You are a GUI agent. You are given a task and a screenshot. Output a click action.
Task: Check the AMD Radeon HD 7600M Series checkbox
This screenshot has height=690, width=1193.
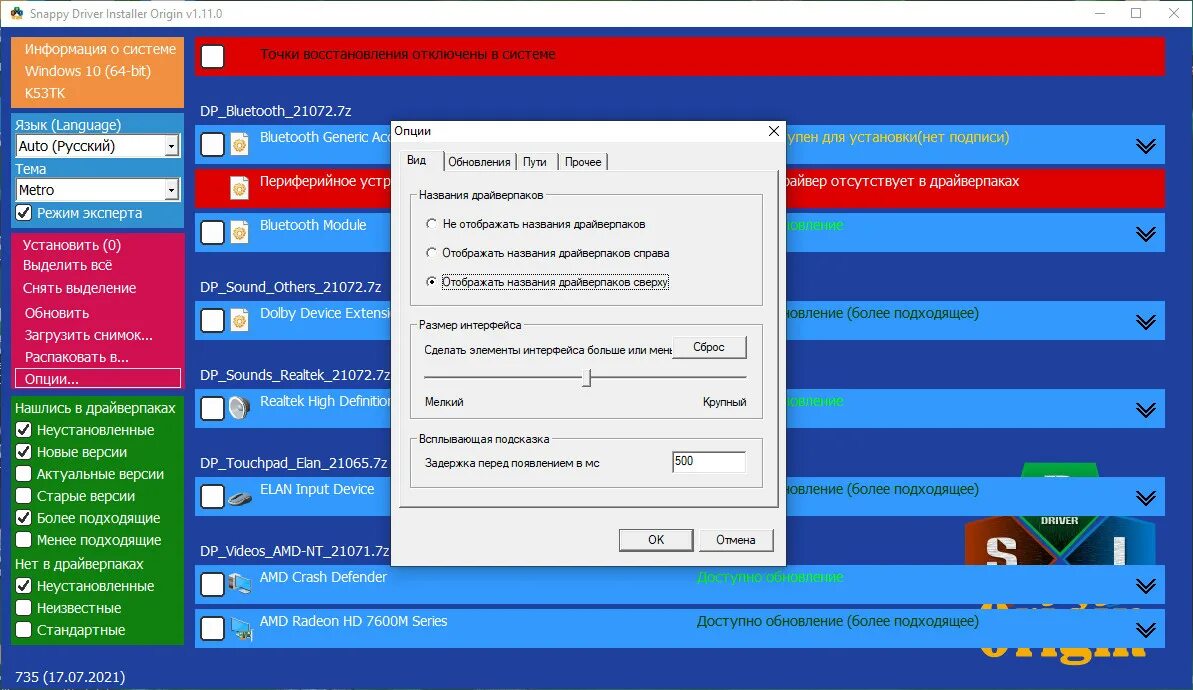point(212,628)
